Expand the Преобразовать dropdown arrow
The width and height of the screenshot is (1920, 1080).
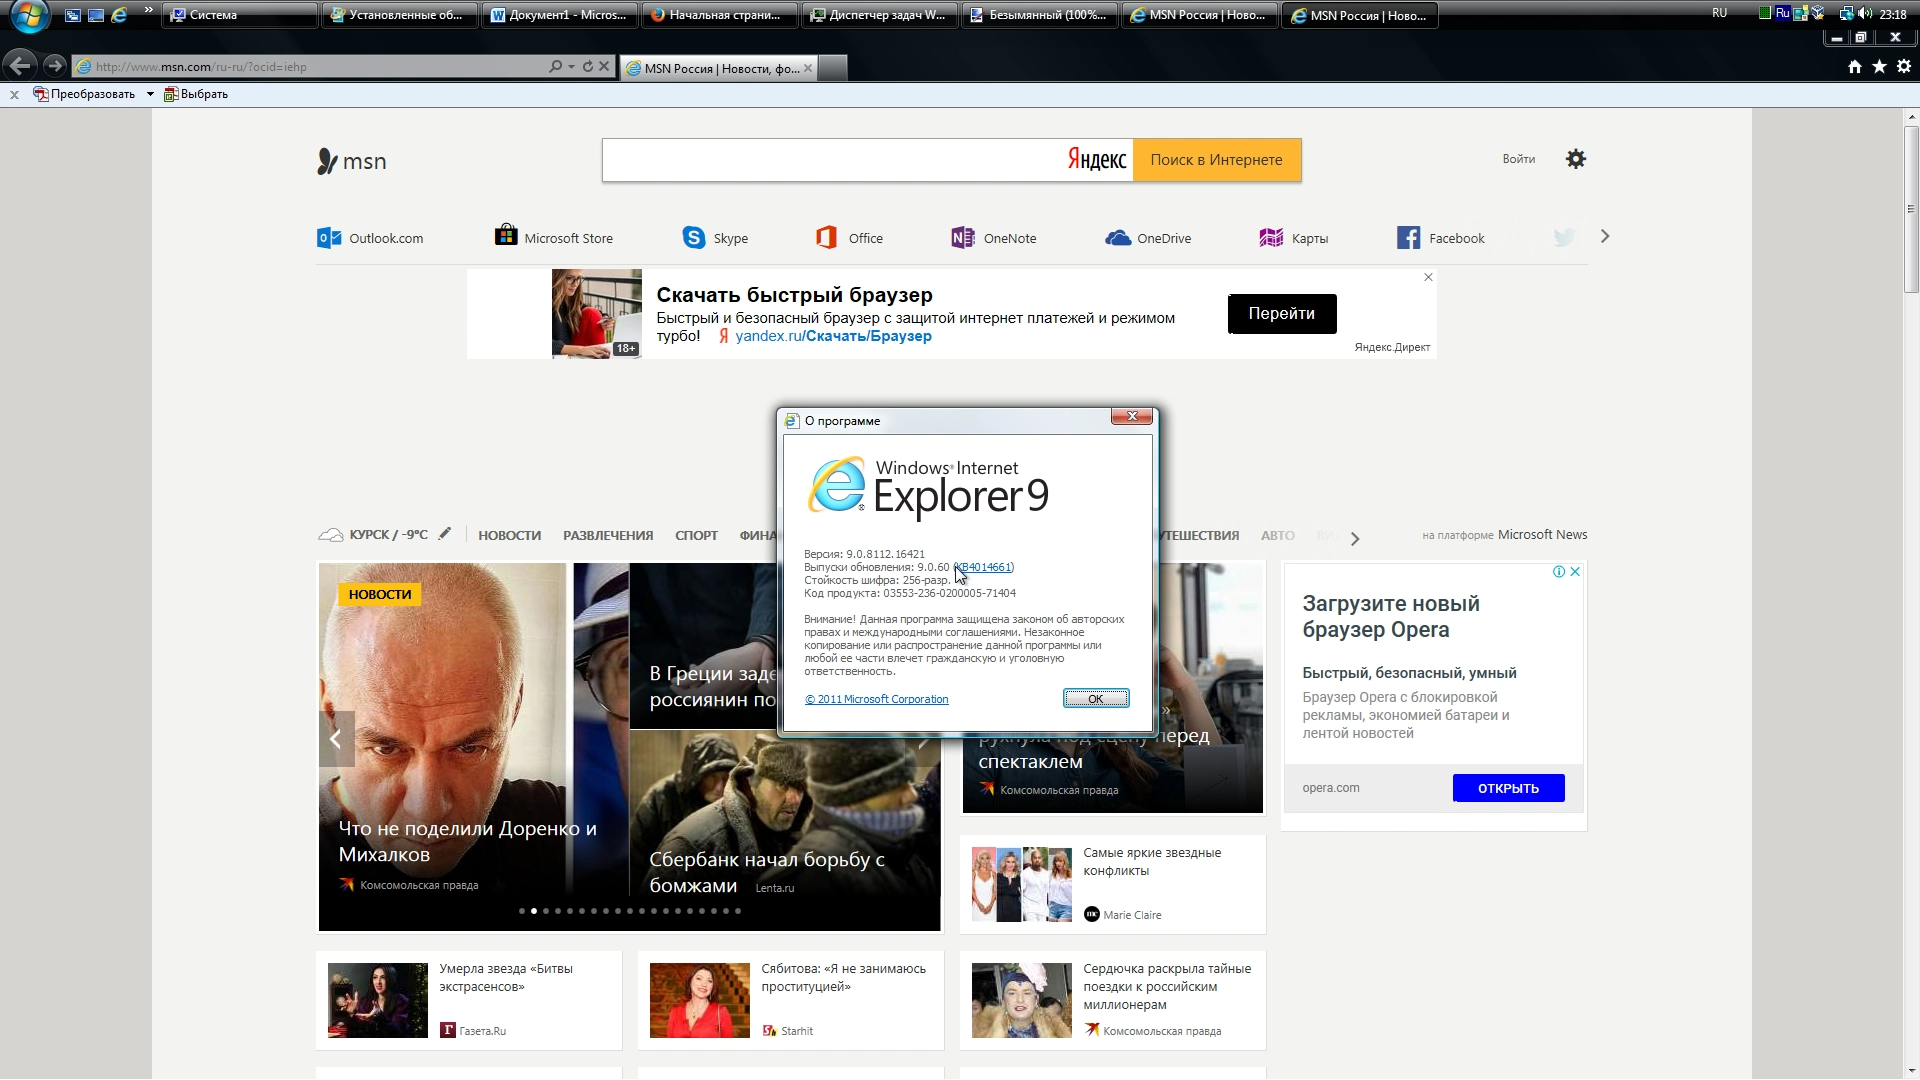[x=150, y=94]
